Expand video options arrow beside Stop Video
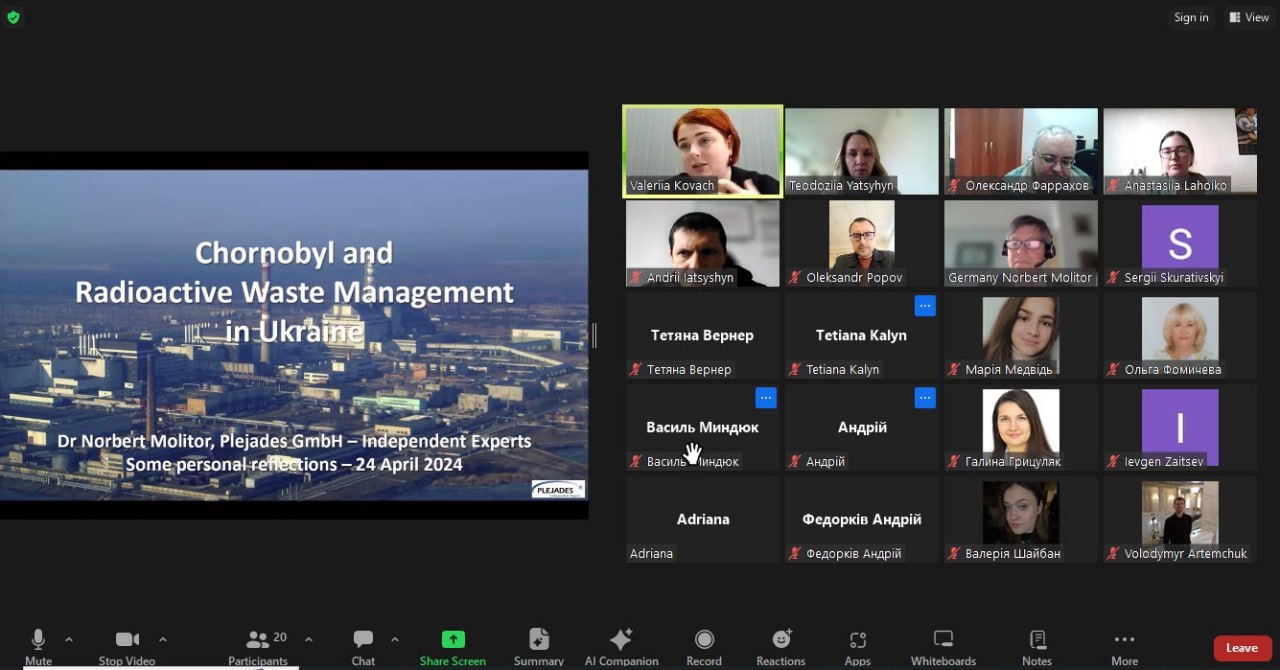Viewport: 1280px width, 670px height. click(163, 639)
